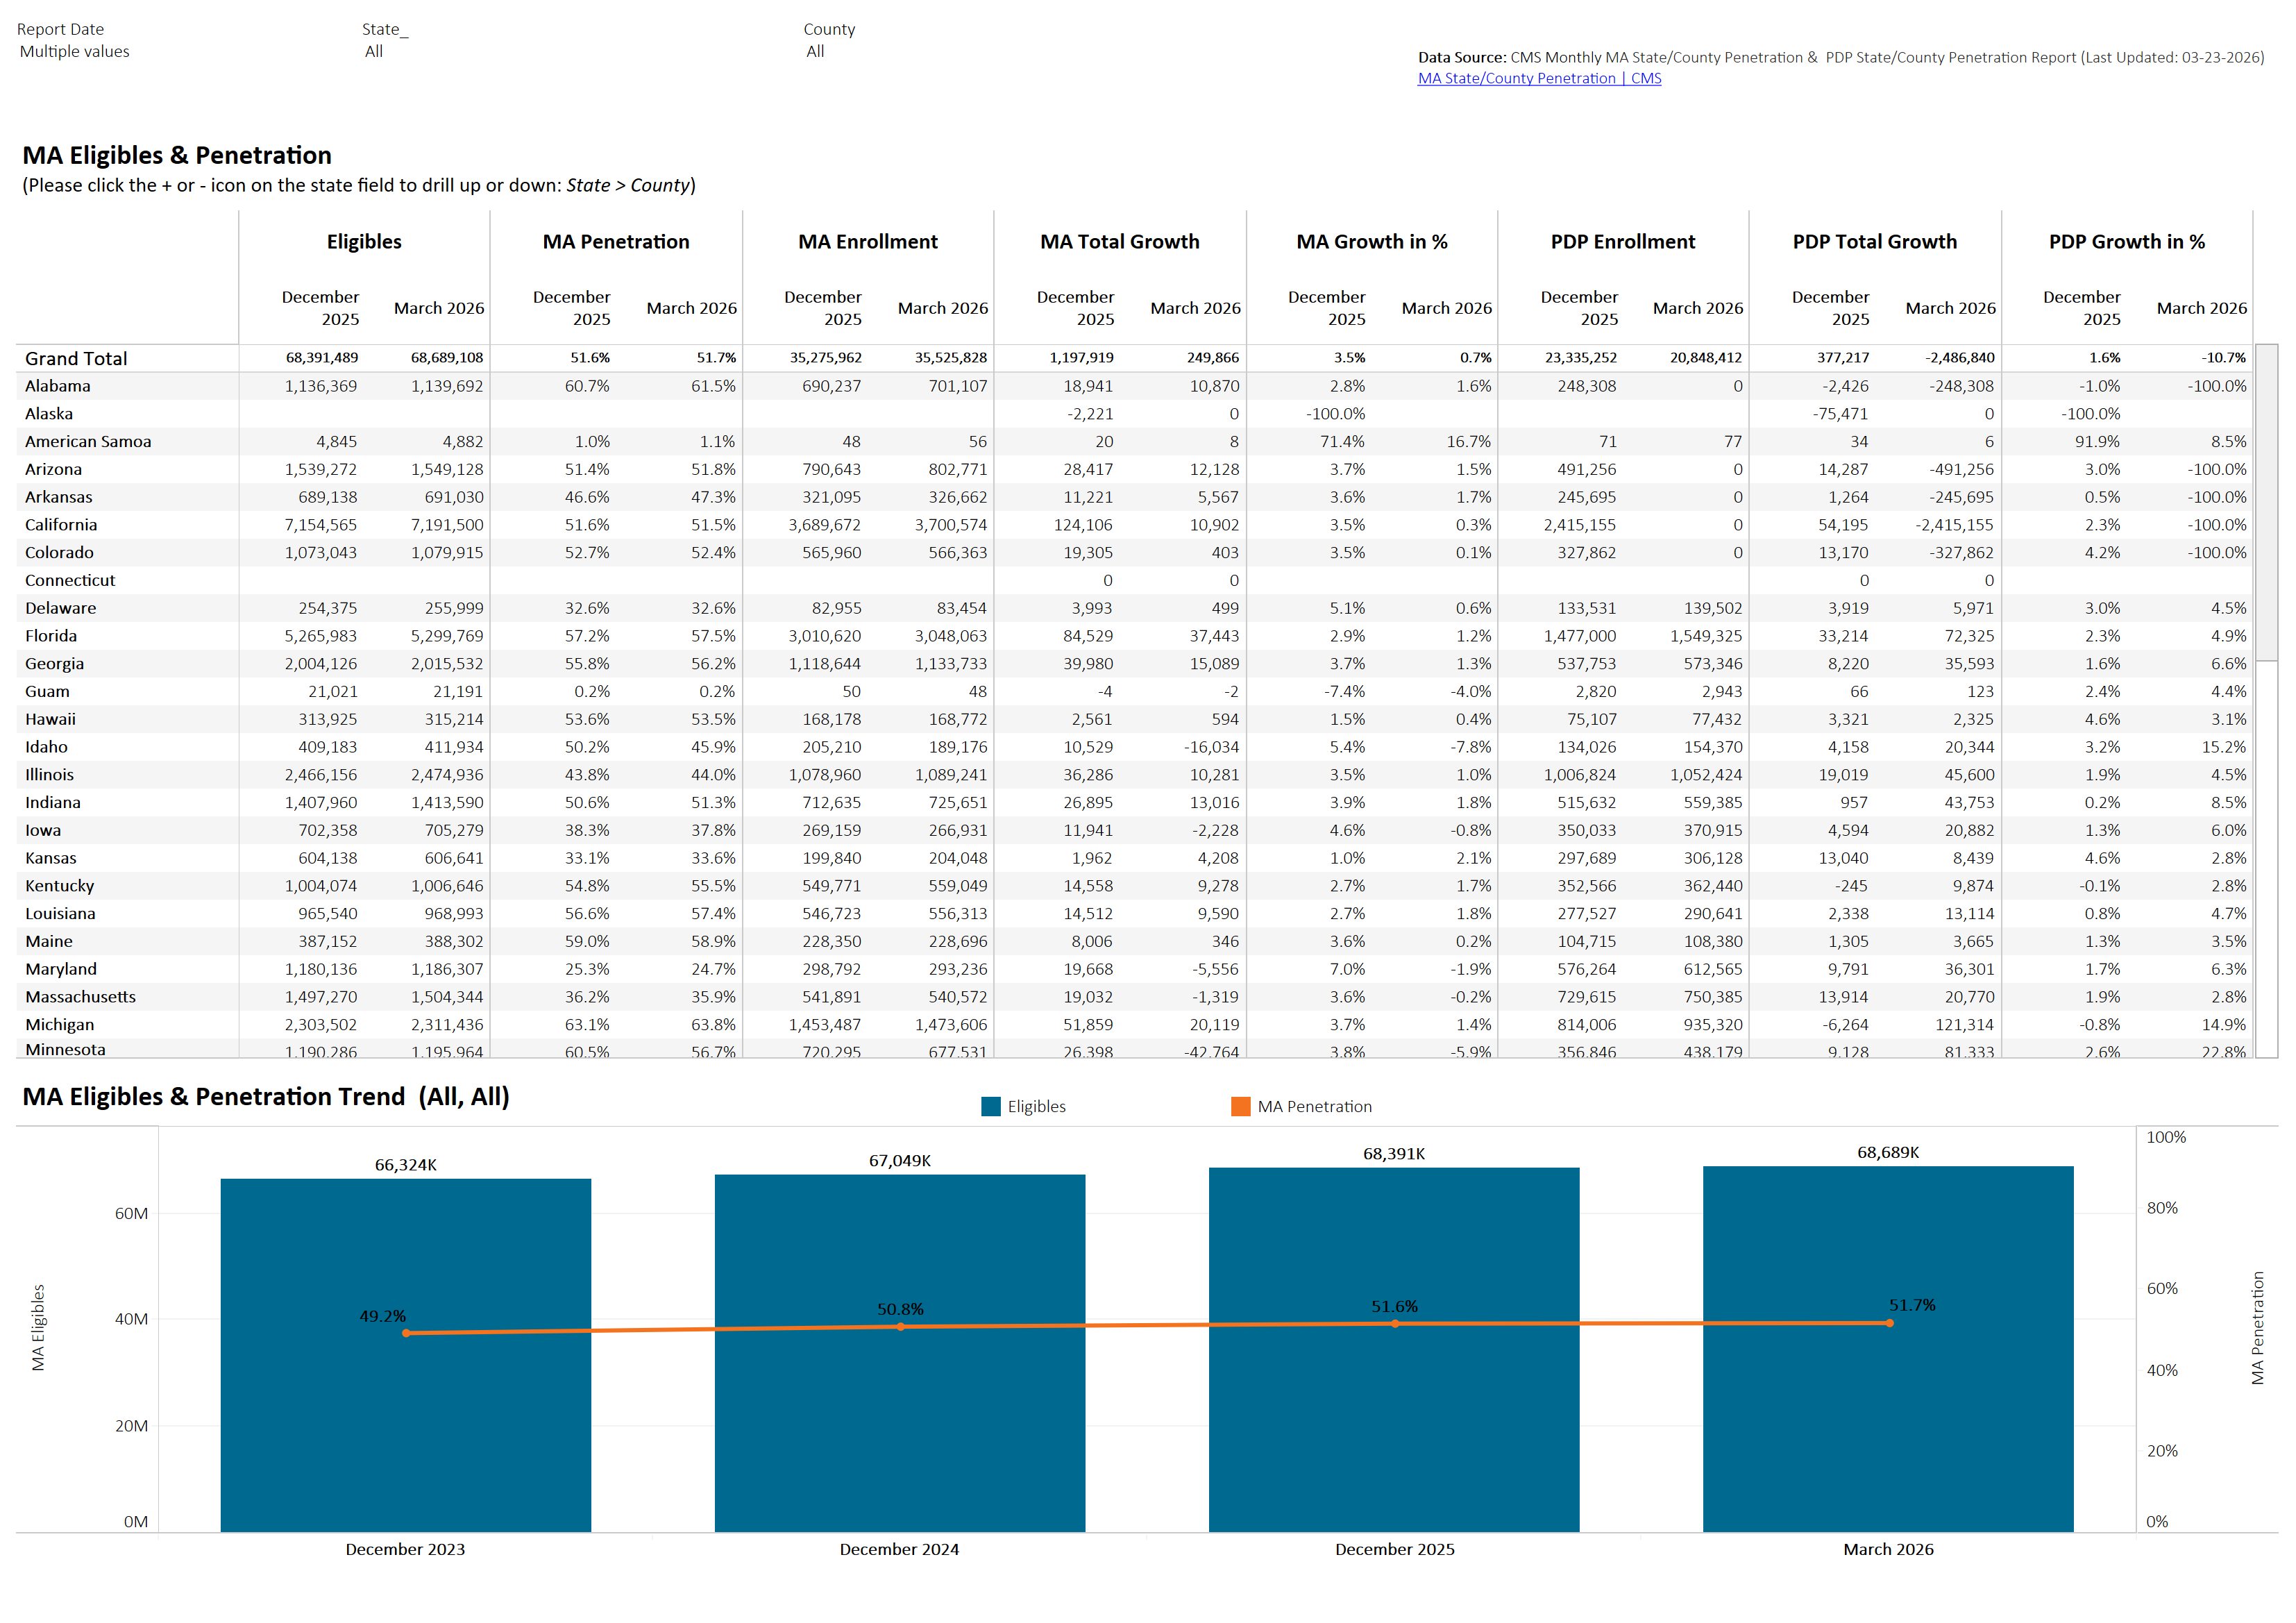Open the County filter showing All

[815, 51]
